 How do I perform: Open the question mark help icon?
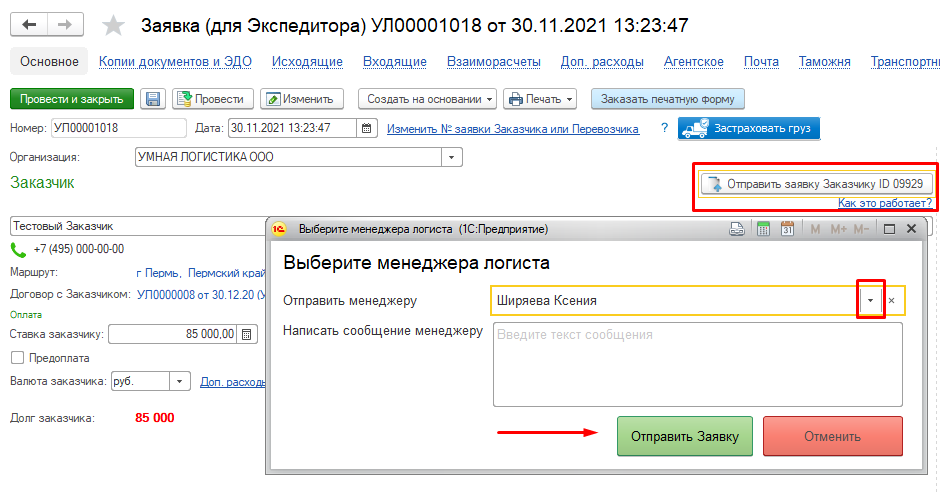[664, 128]
